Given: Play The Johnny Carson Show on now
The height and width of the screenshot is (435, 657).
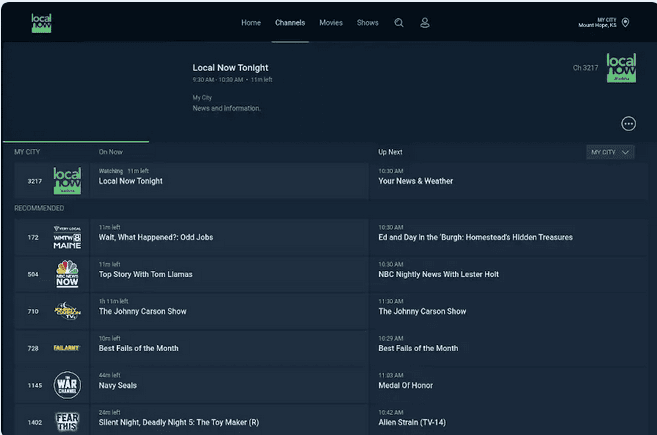Looking at the screenshot, I should [229, 311].
